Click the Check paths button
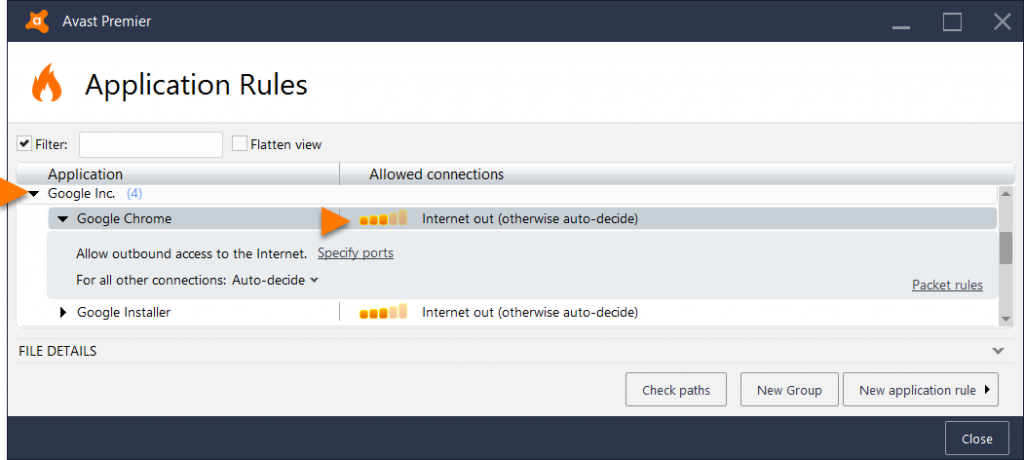Viewport: 1024px width, 460px height. 676,390
